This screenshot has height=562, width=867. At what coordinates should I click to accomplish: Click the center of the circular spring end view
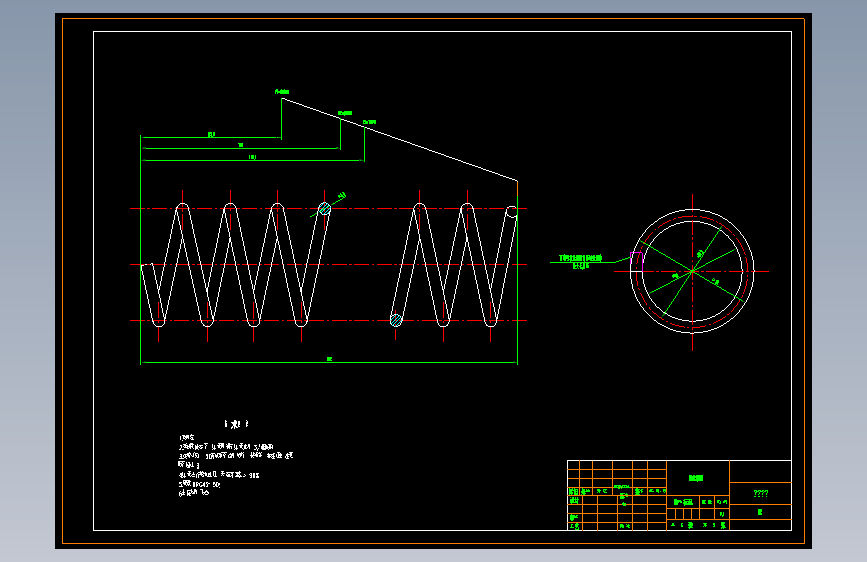point(692,271)
